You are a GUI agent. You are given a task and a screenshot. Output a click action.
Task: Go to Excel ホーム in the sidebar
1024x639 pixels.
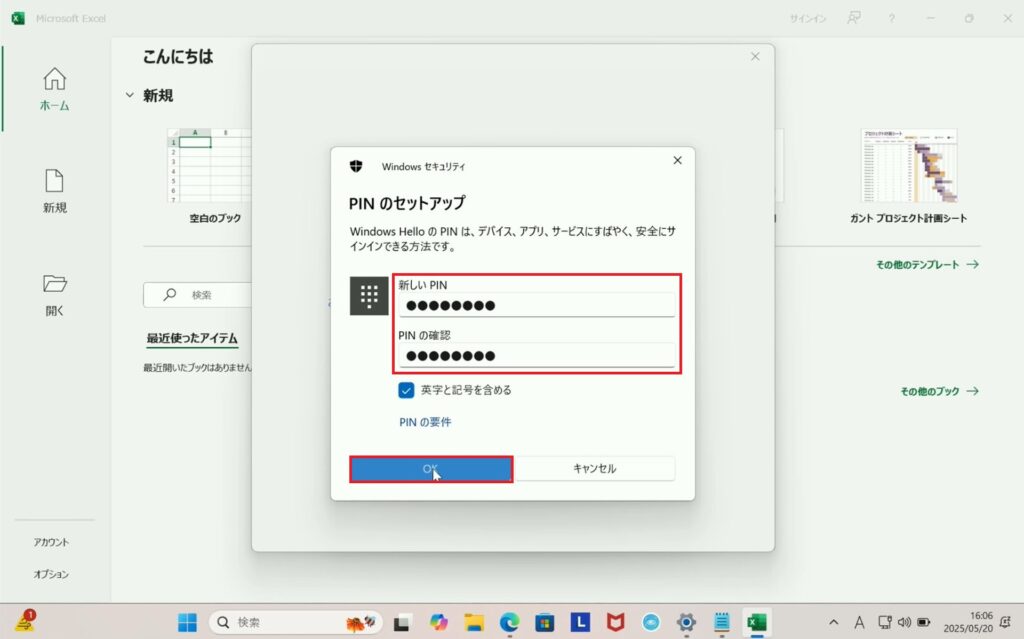coord(54,89)
